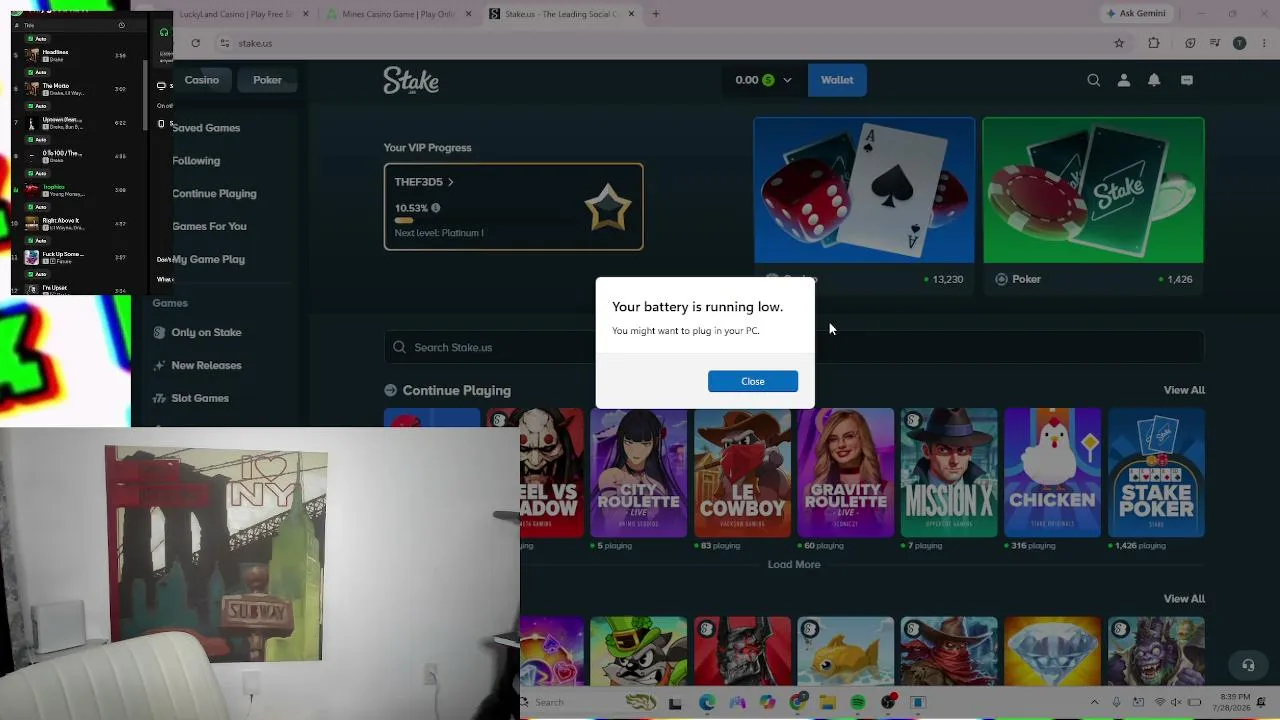Click the lower View All link
The height and width of the screenshot is (720, 1280).
[x=1184, y=599]
